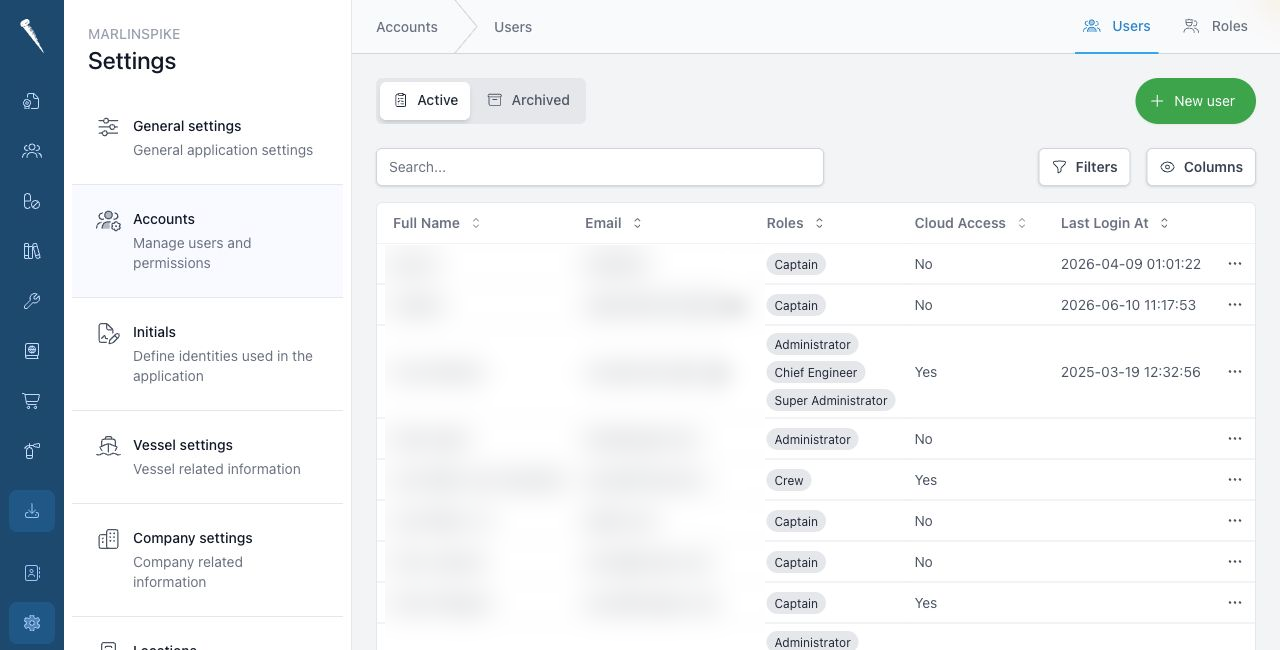Open the fire extinguisher safety icon
The width and height of the screenshot is (1280, 650).
click(x=32, y=451)
